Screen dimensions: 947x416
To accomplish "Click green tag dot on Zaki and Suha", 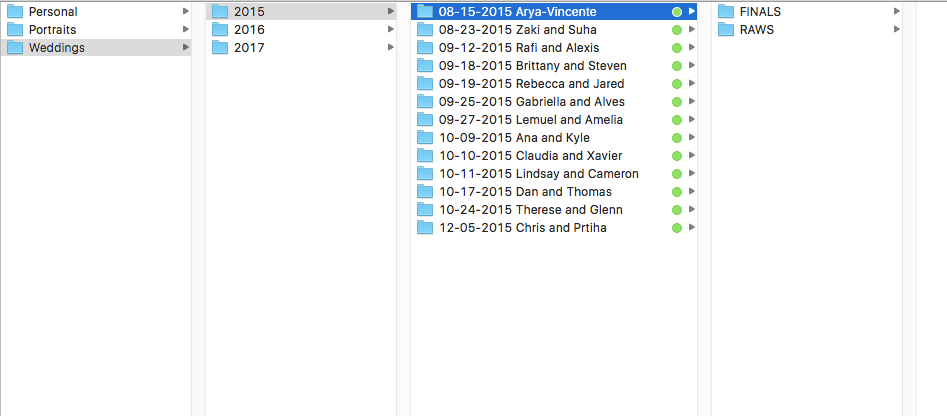I will pyautogui.click(x=676, y=30).
